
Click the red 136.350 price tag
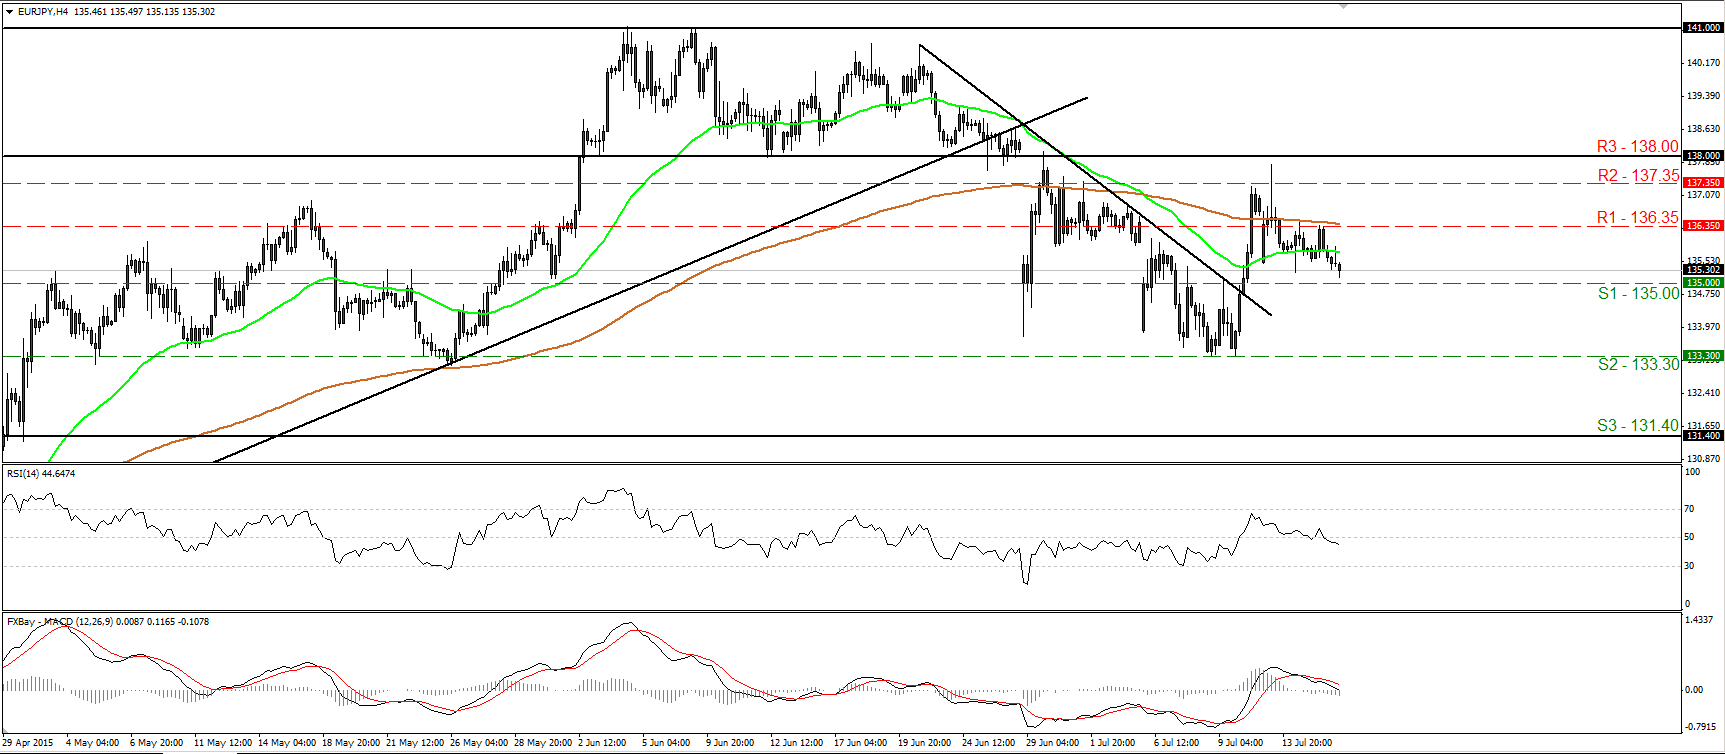(1703, 226)
